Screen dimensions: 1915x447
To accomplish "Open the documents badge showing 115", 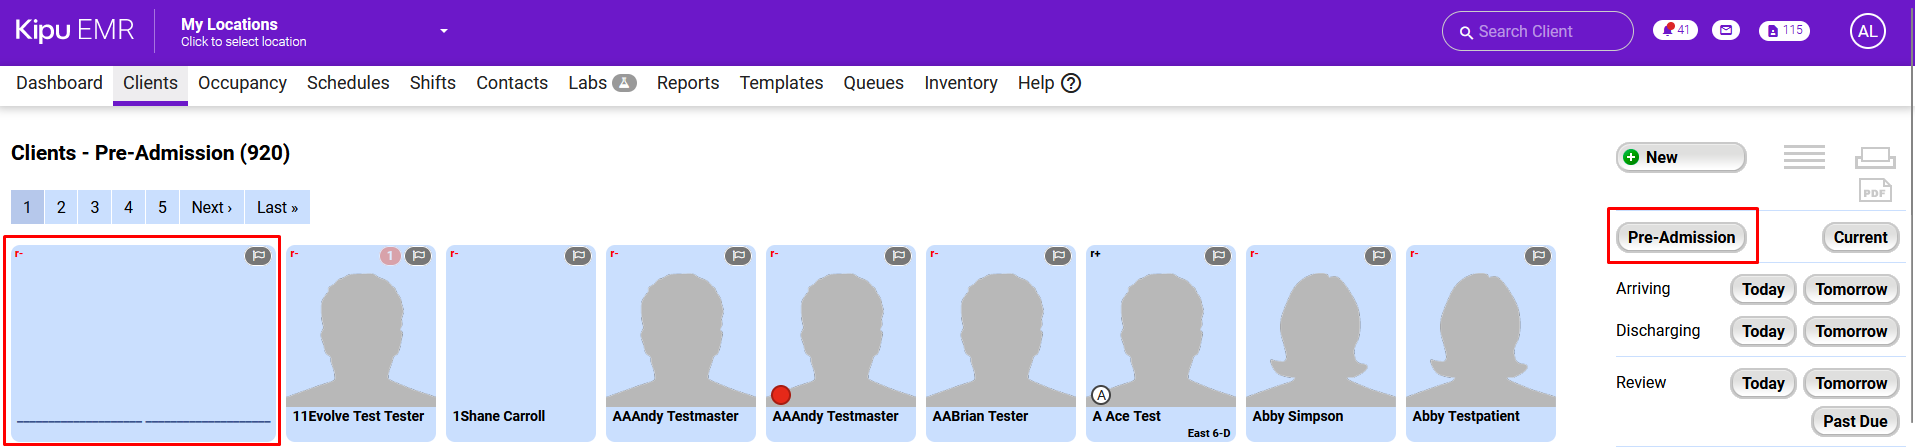I will 1784,31.
